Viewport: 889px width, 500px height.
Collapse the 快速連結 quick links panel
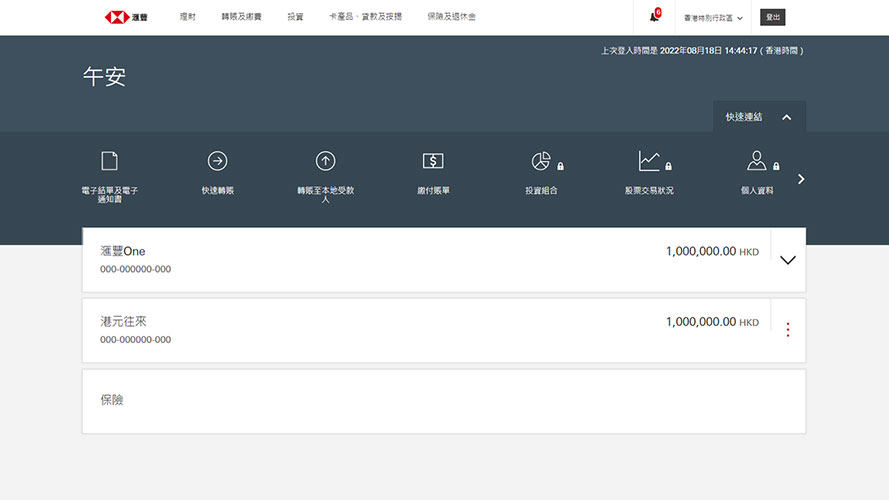click(759, 117)
